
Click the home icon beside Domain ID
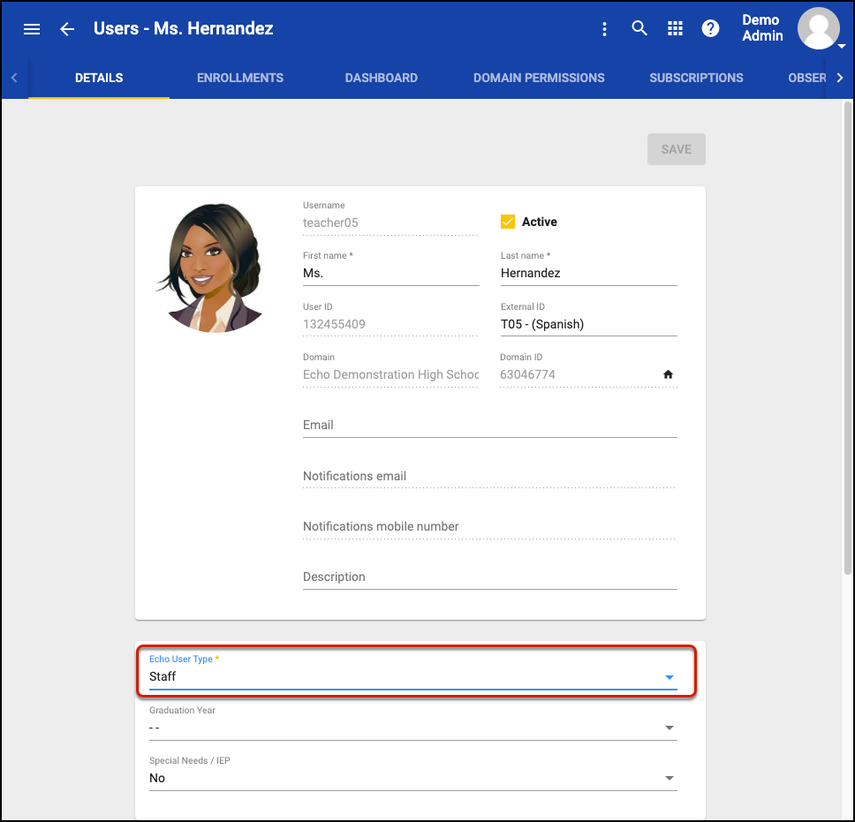[668, 375]
